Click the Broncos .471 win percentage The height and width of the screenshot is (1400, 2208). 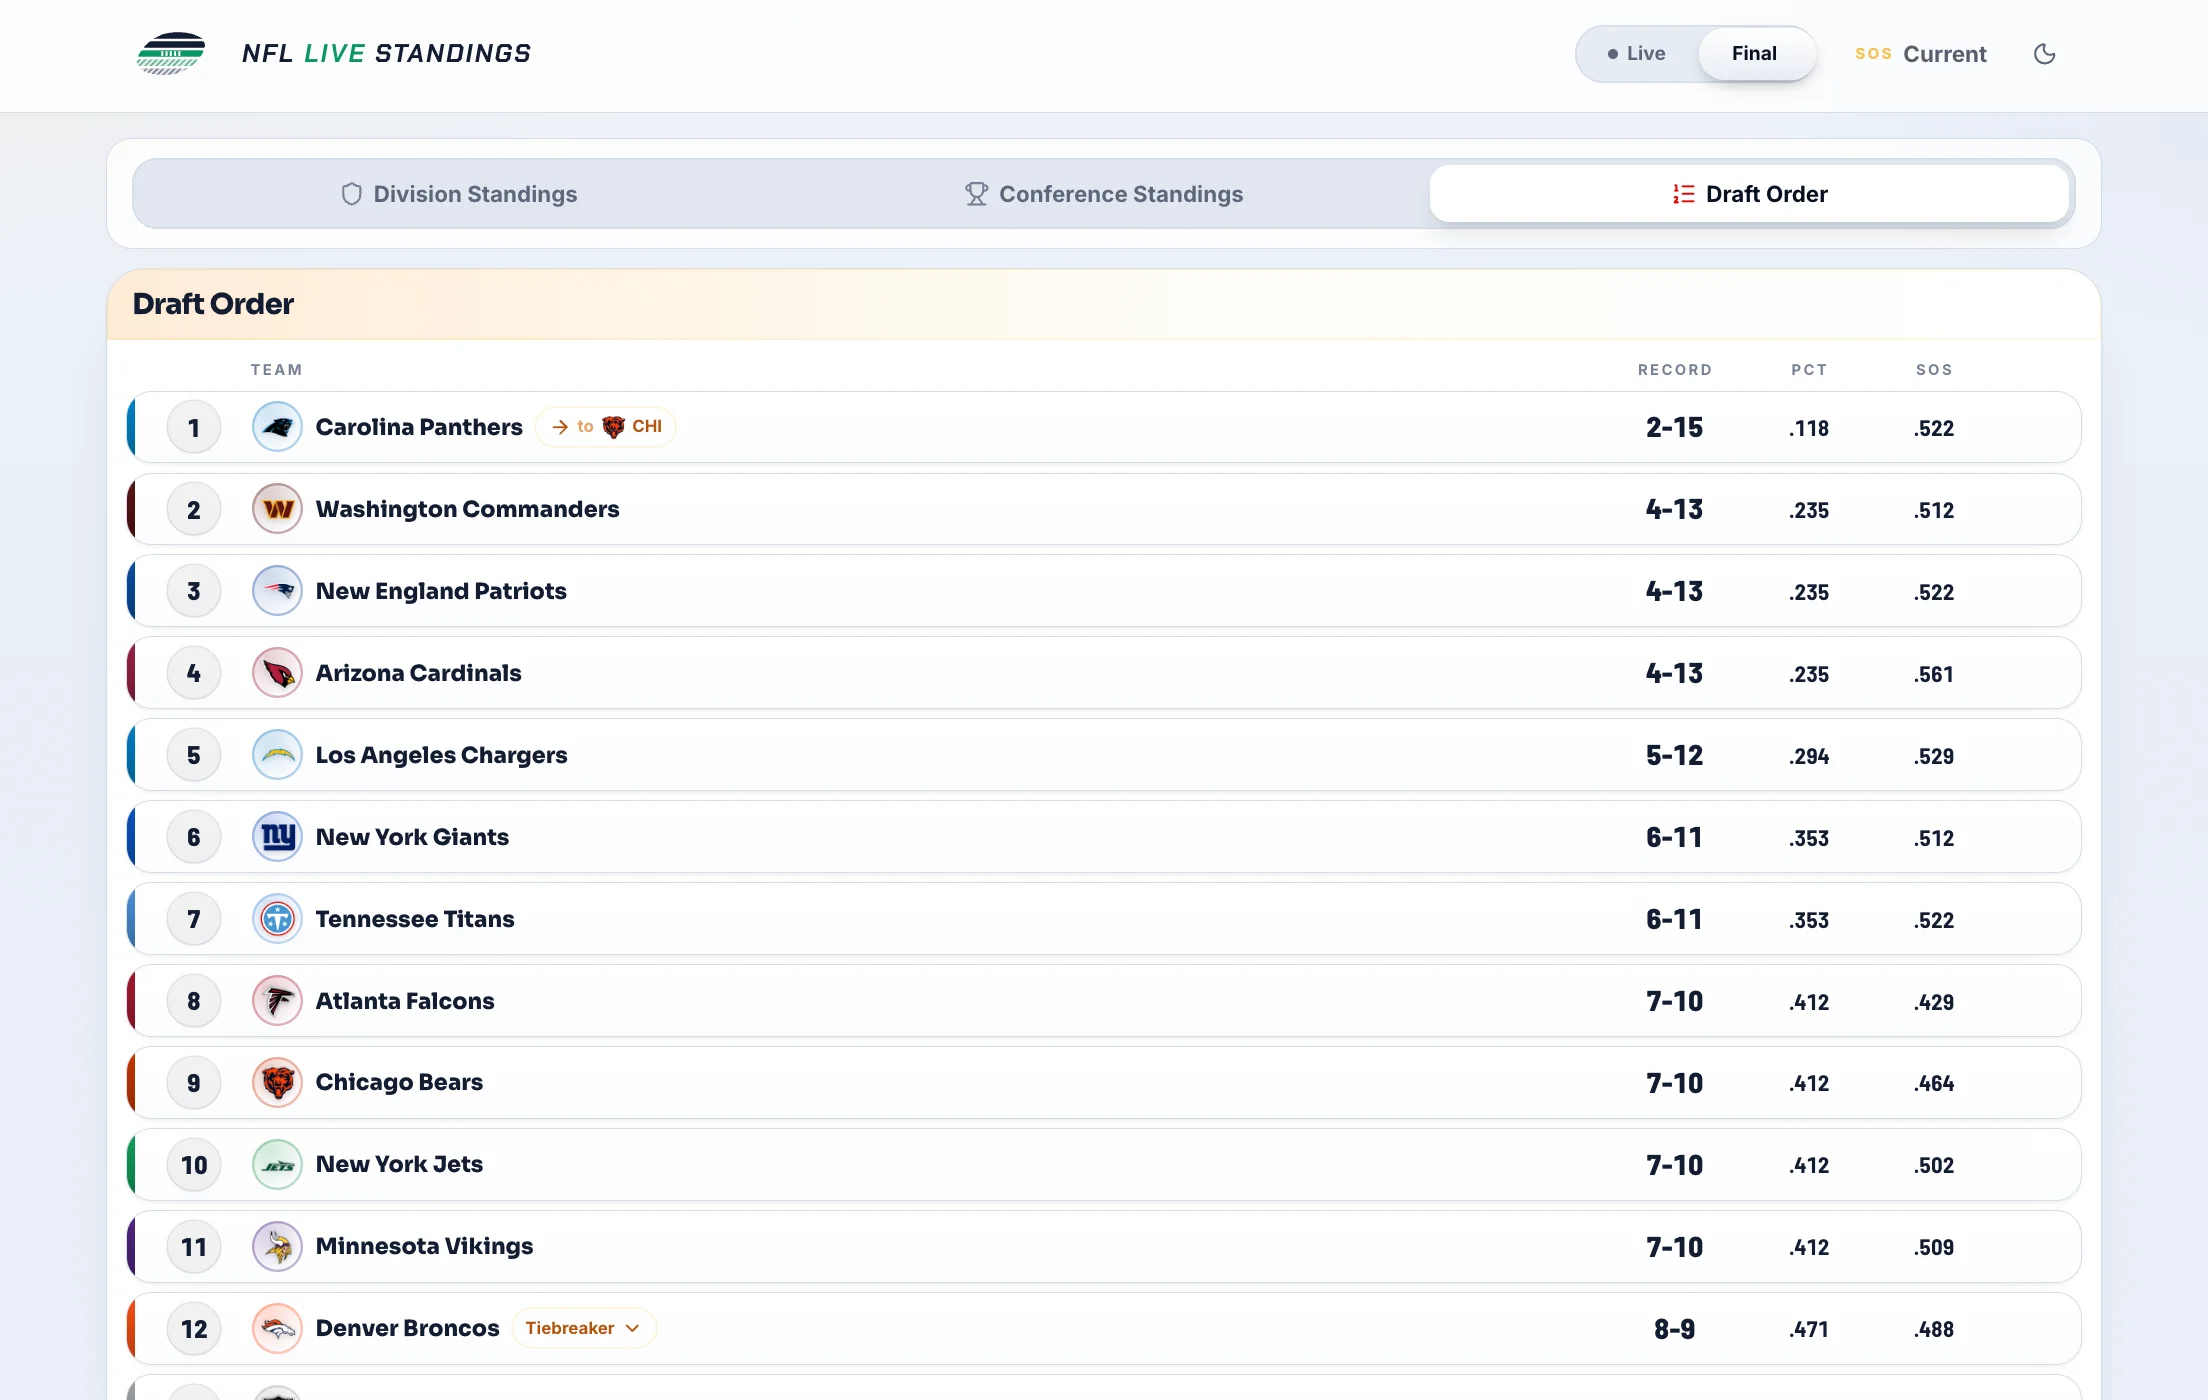[1809, 1330]
